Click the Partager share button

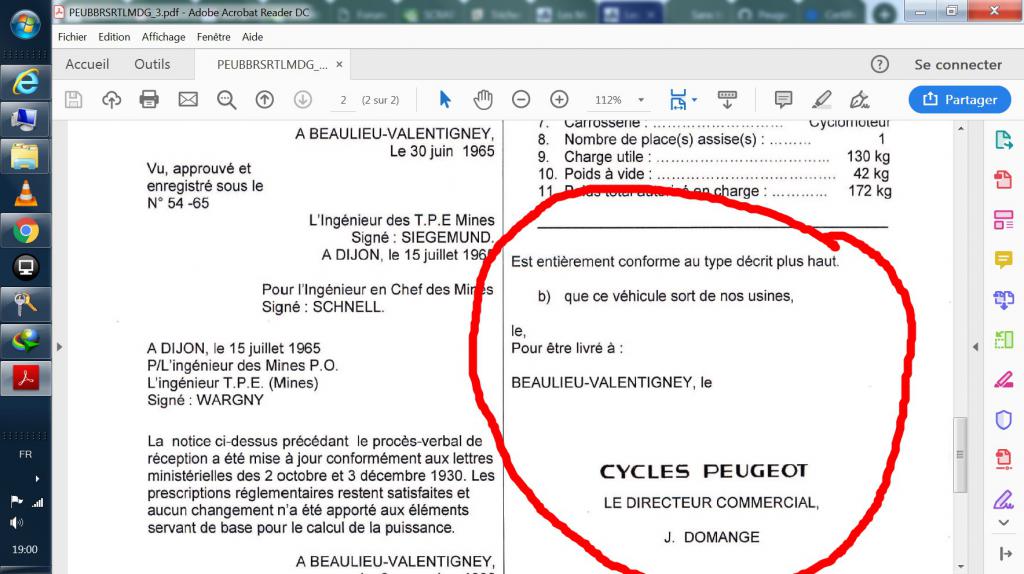click(959, 99)
